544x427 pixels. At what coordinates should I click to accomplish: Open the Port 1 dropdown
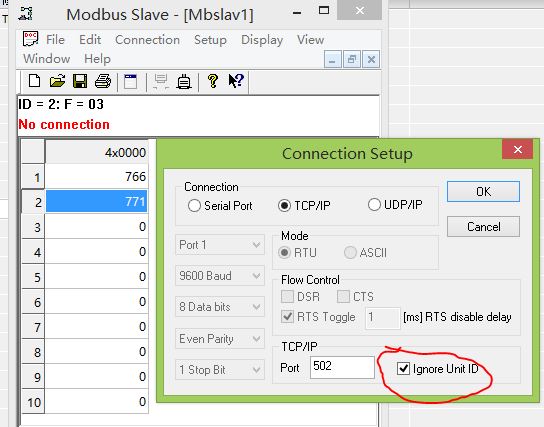pyautogui.click(x=220, y=245)
